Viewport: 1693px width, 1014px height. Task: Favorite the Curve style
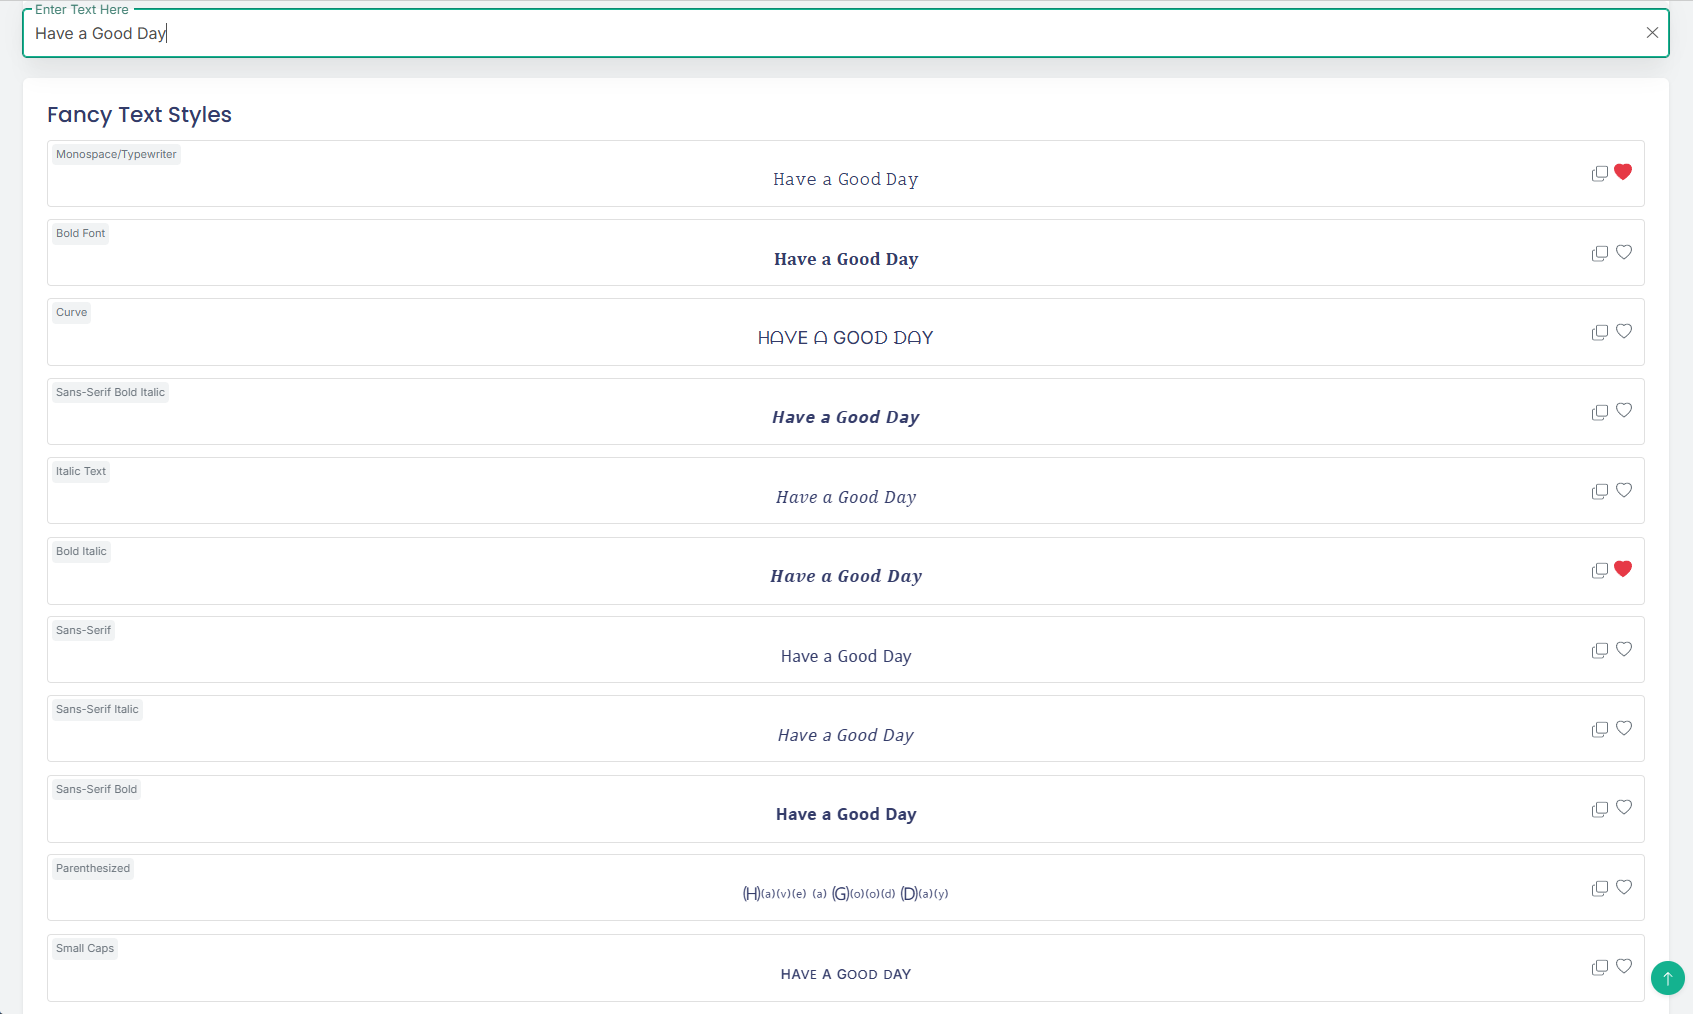[1623, 331]
